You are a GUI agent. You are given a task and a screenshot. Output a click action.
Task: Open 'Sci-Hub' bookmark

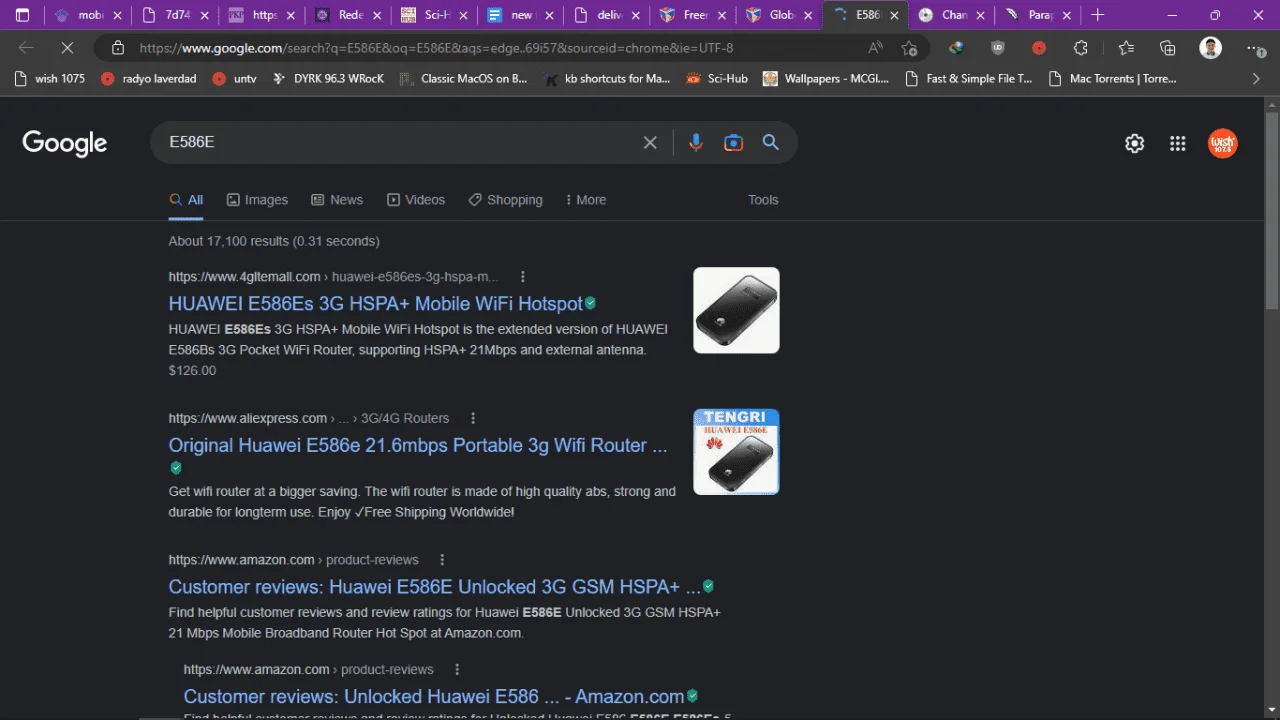click(x=717, y=78)
